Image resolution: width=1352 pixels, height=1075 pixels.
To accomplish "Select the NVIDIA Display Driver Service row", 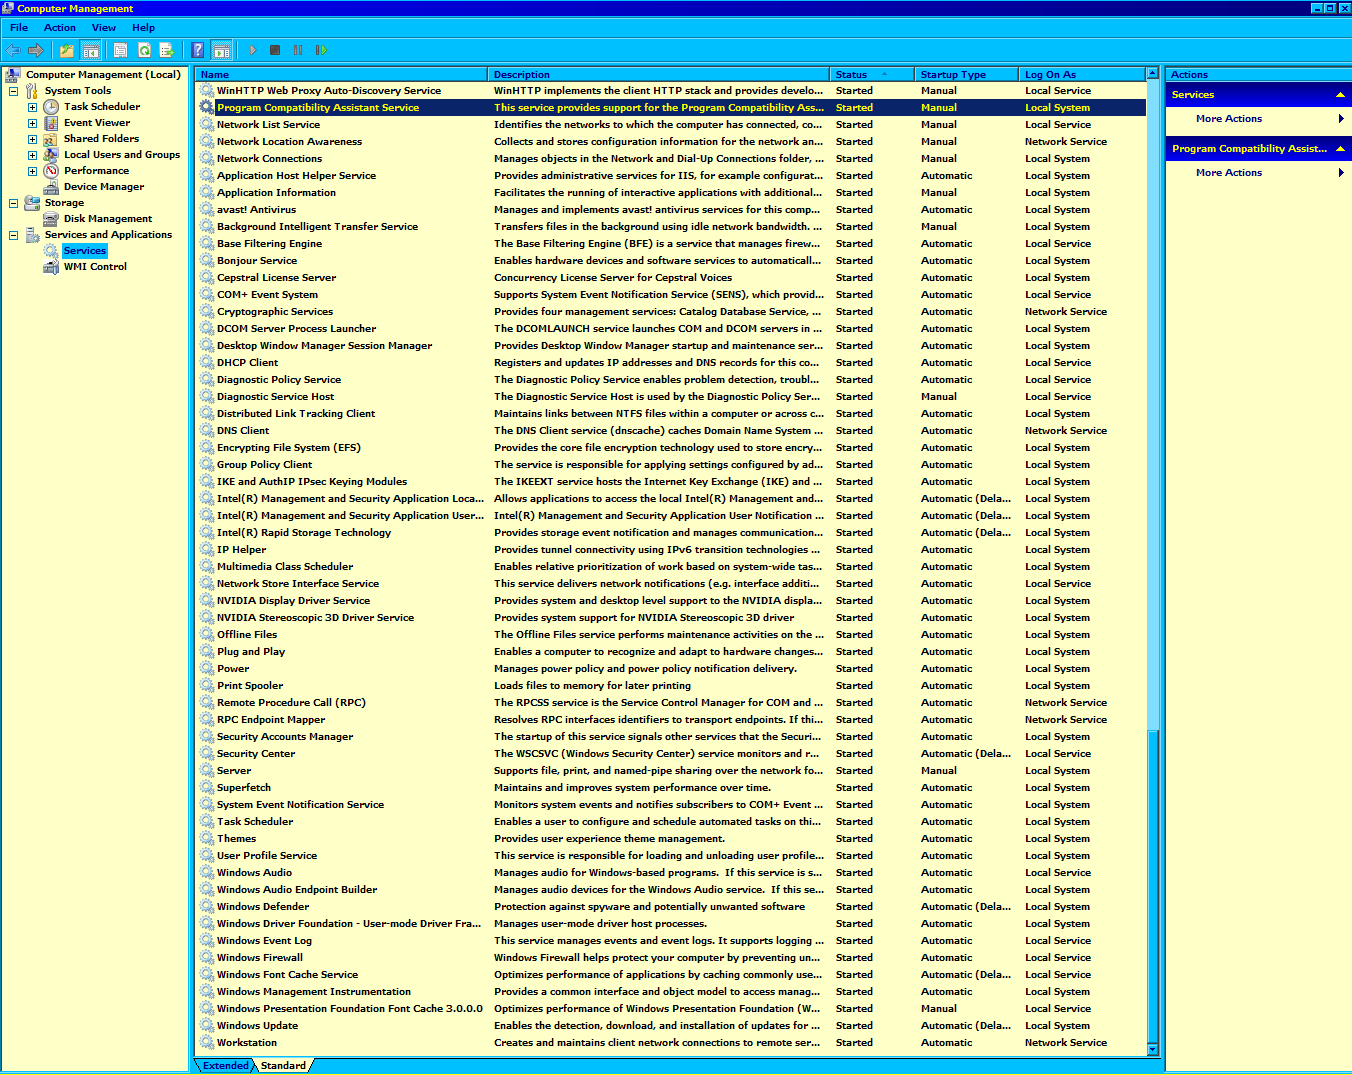I will [671, 601].
